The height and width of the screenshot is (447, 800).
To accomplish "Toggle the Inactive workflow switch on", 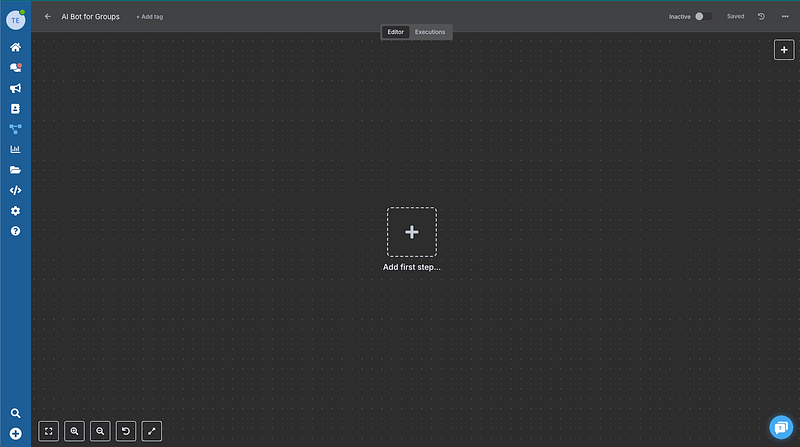I will 704,16.
